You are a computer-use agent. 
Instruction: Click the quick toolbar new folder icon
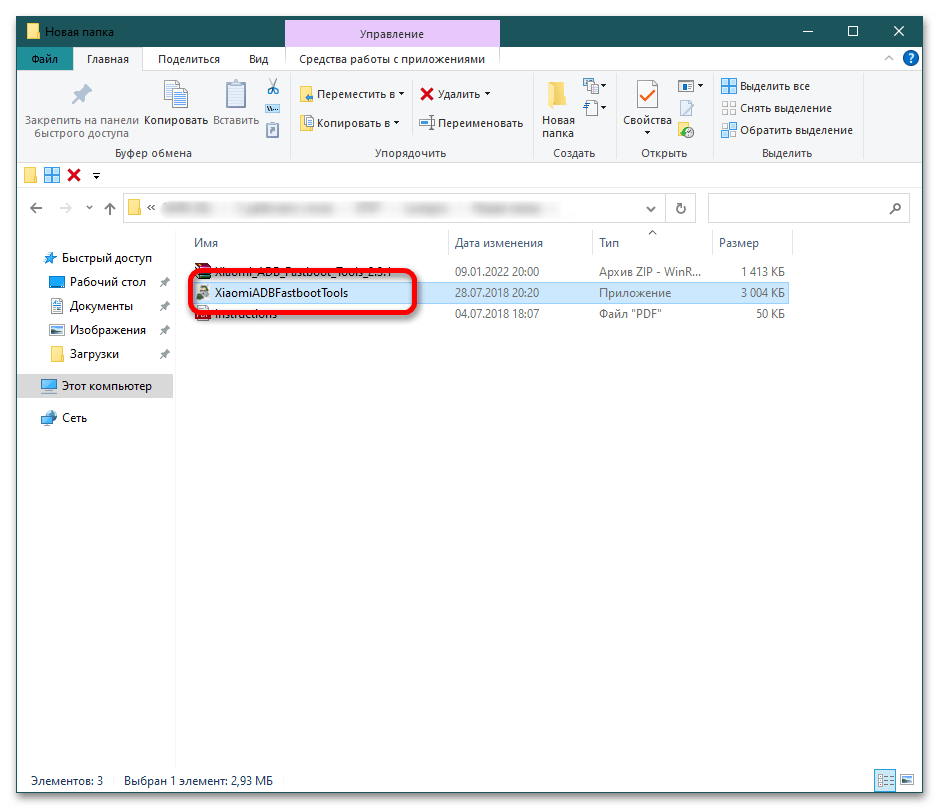click(x=30, y=175)
